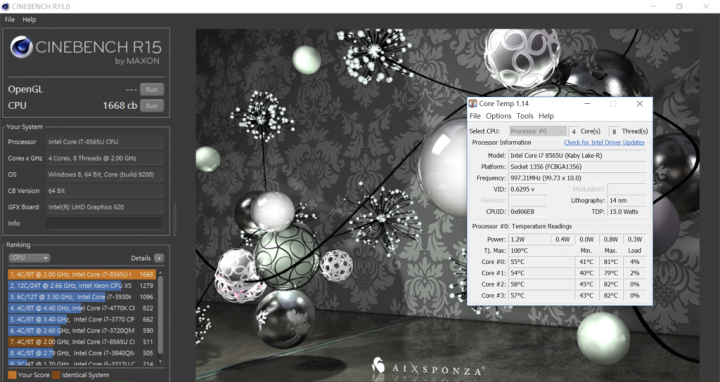The height and width of the screenshot is (382, 720).
Task: Click the Cinebench app icon in title bar
Action: pyautogui.click(x=5, y=6)
